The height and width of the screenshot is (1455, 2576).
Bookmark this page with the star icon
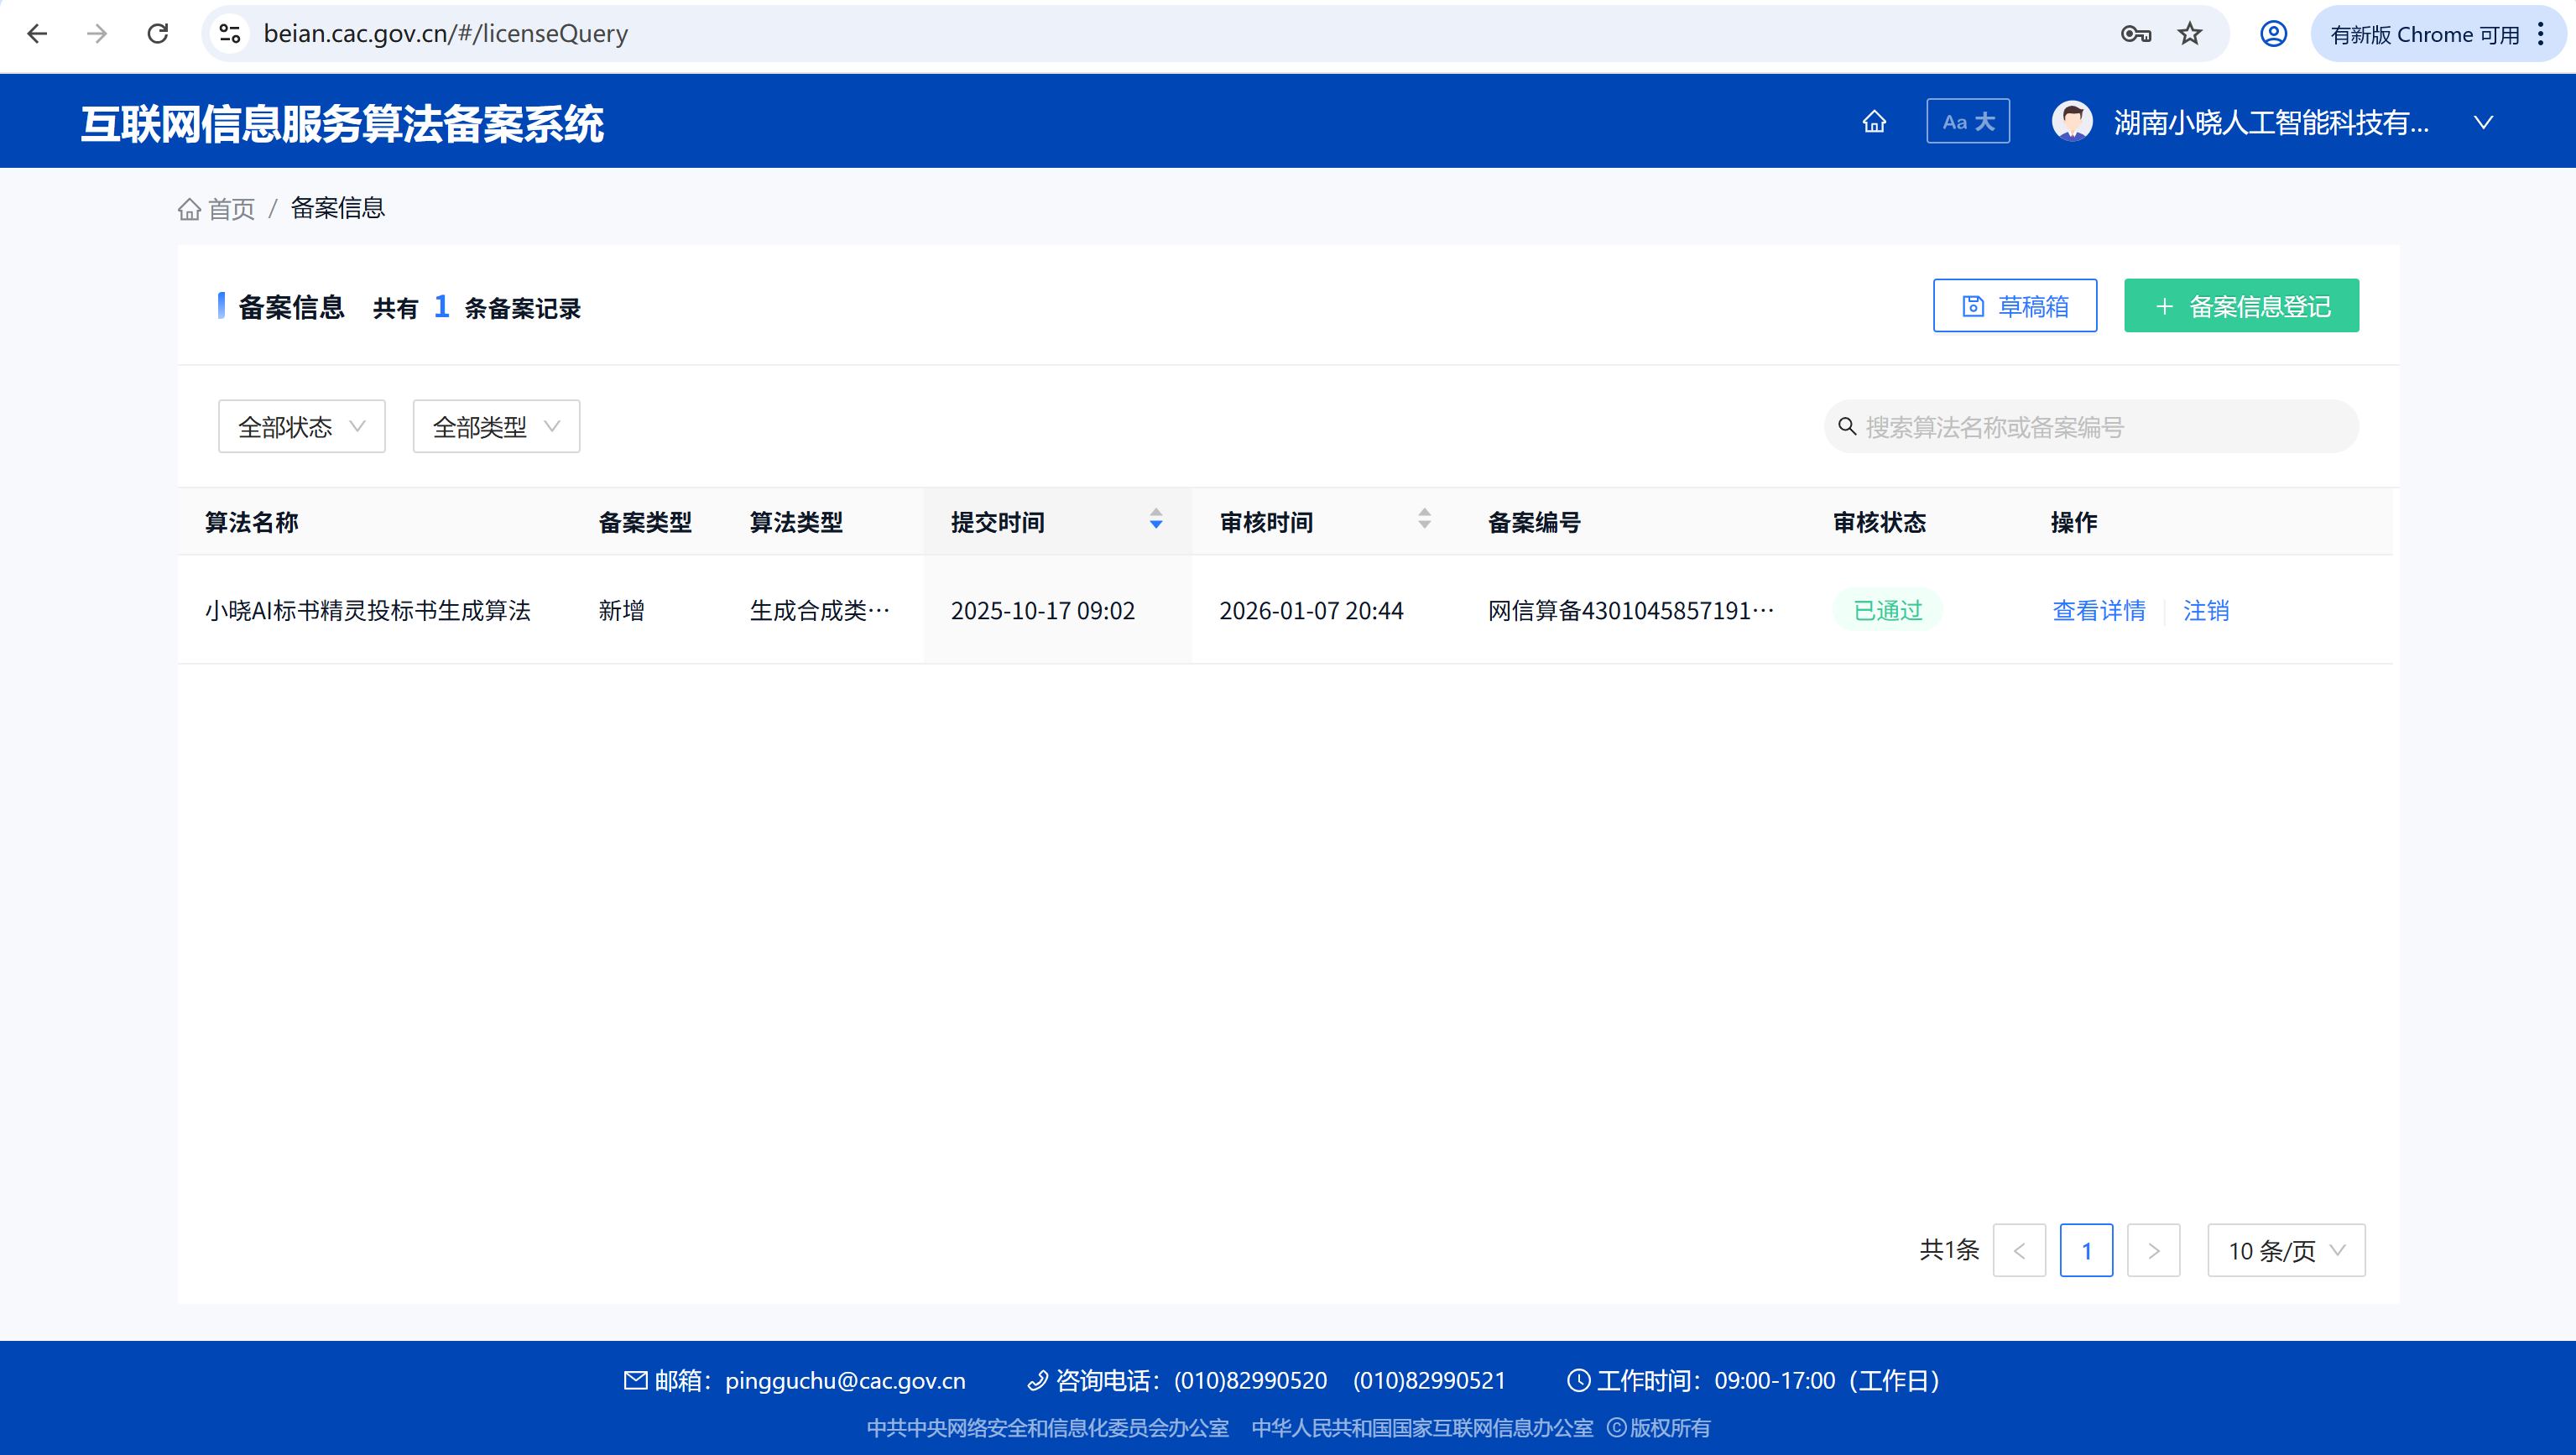pos(2189,34)
